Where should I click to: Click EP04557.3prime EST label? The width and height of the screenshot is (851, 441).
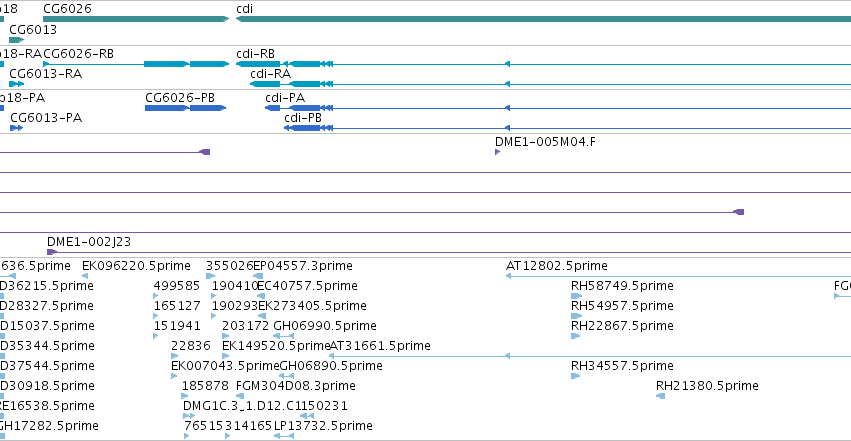pyautogui.click(x=303, y=266)
